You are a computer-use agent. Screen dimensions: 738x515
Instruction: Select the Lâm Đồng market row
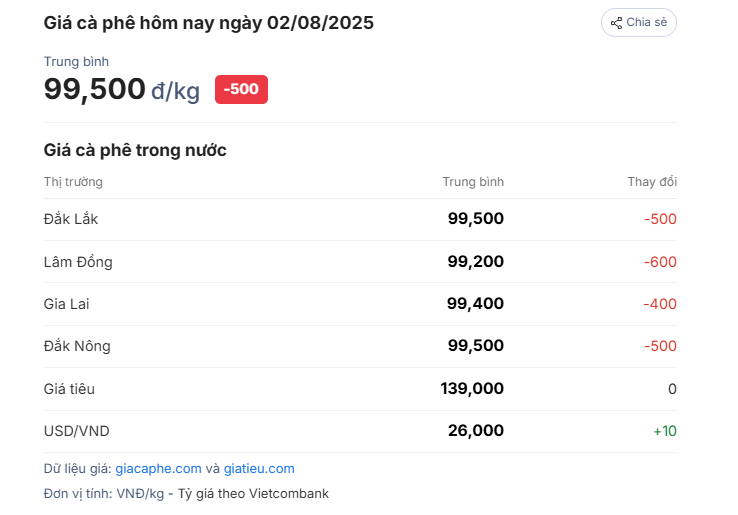(360, 262)
